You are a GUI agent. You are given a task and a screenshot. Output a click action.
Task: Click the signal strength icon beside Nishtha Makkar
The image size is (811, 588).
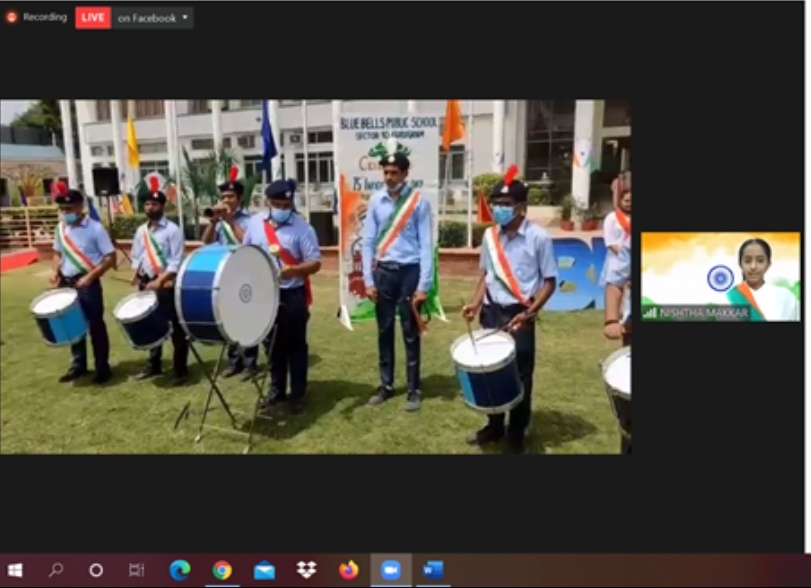[x=650, y=313]
